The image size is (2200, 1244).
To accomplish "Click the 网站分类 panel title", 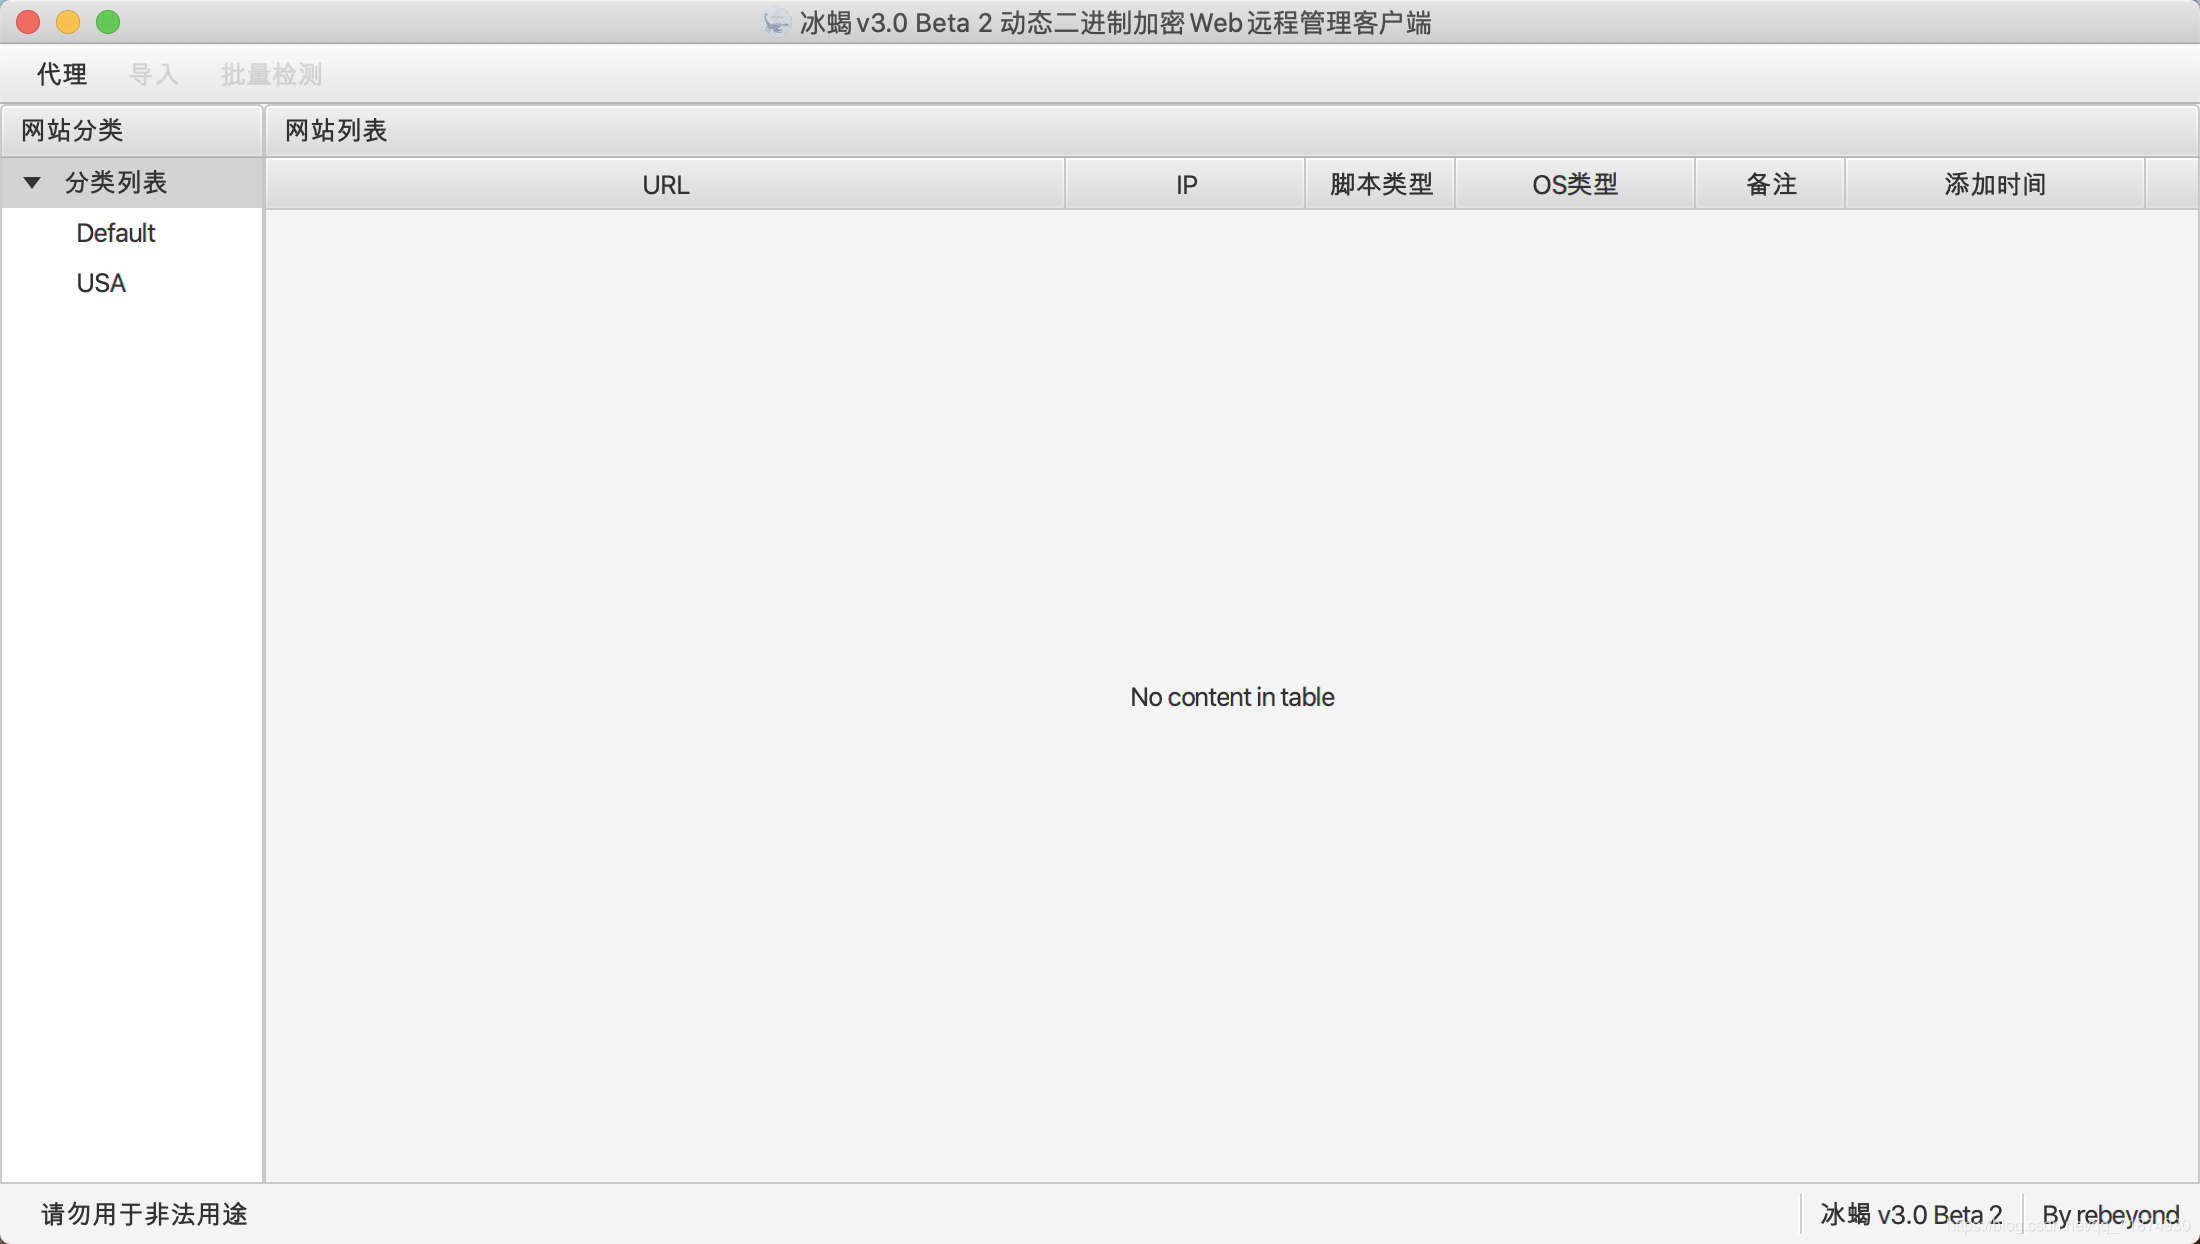I will click(x=72, y=130).
